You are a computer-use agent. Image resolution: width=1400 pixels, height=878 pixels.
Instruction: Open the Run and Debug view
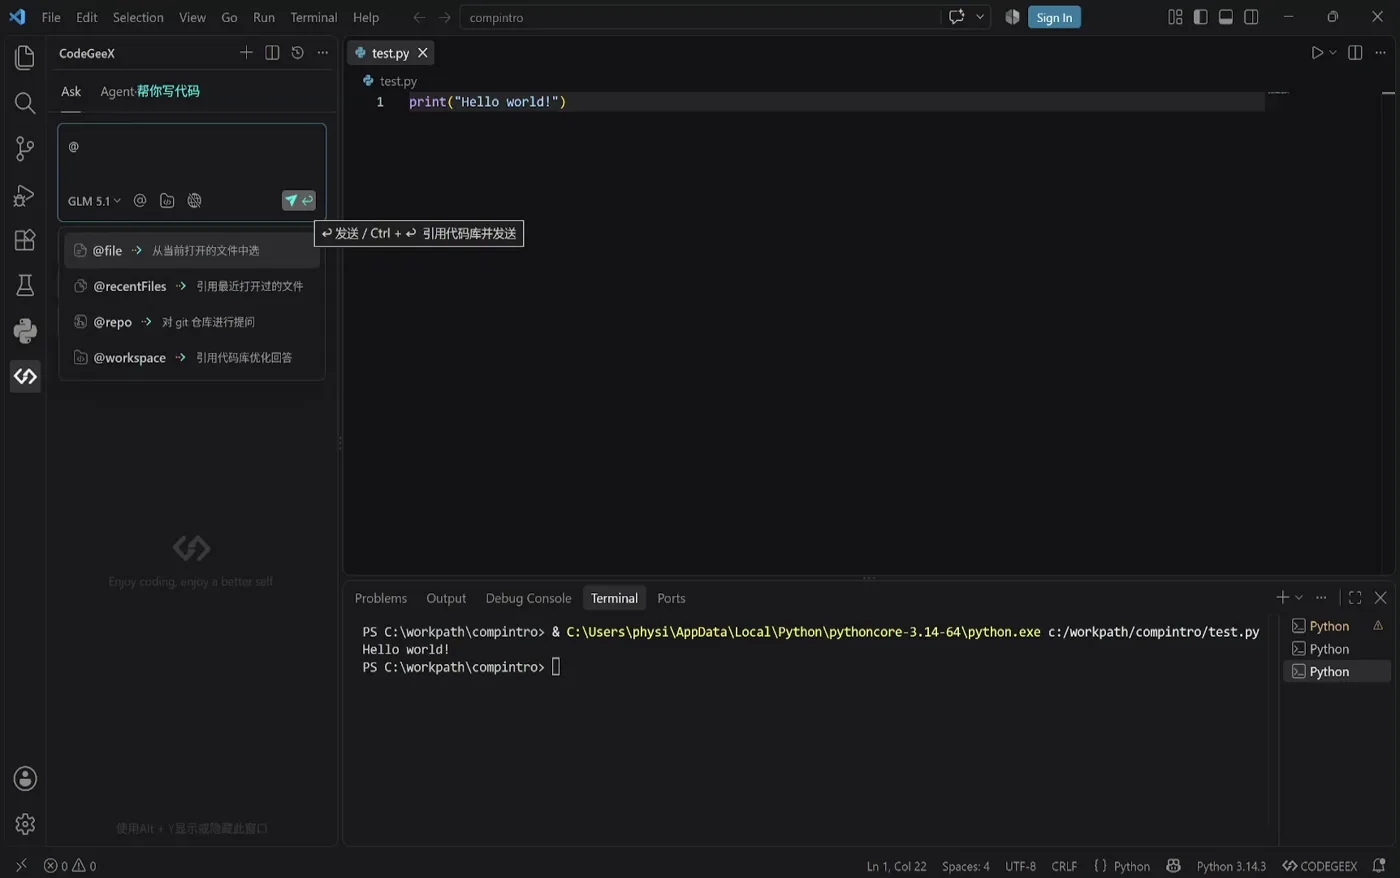tap(25, 195)
